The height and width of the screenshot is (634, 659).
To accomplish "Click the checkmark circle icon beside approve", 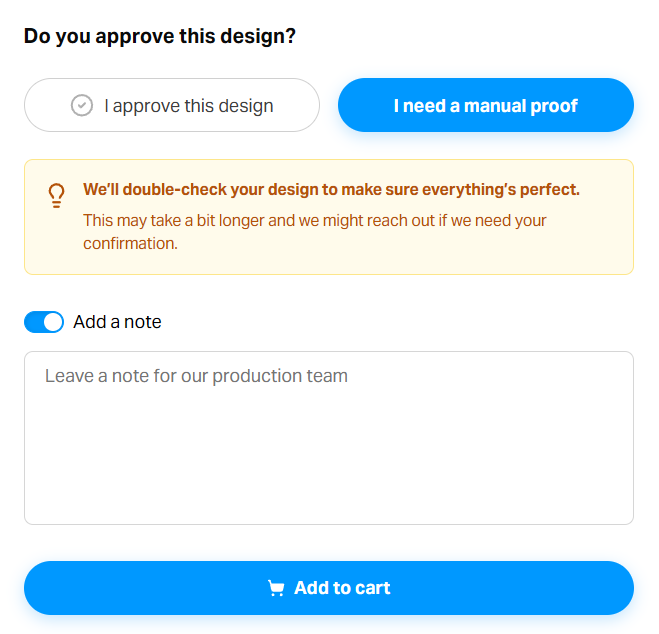I will pos(82,105).
